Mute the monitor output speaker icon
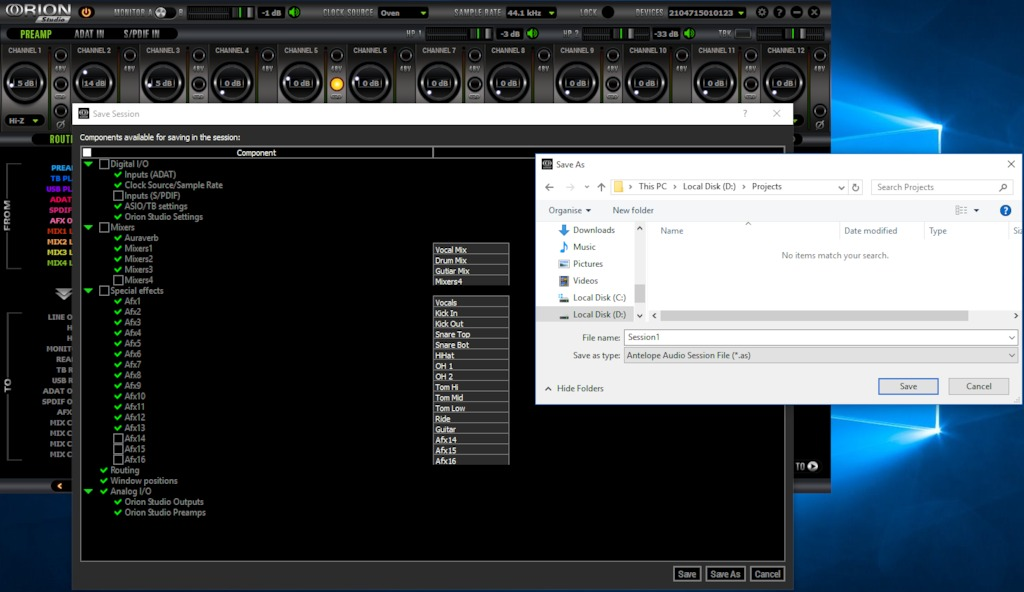 (295, 12)
